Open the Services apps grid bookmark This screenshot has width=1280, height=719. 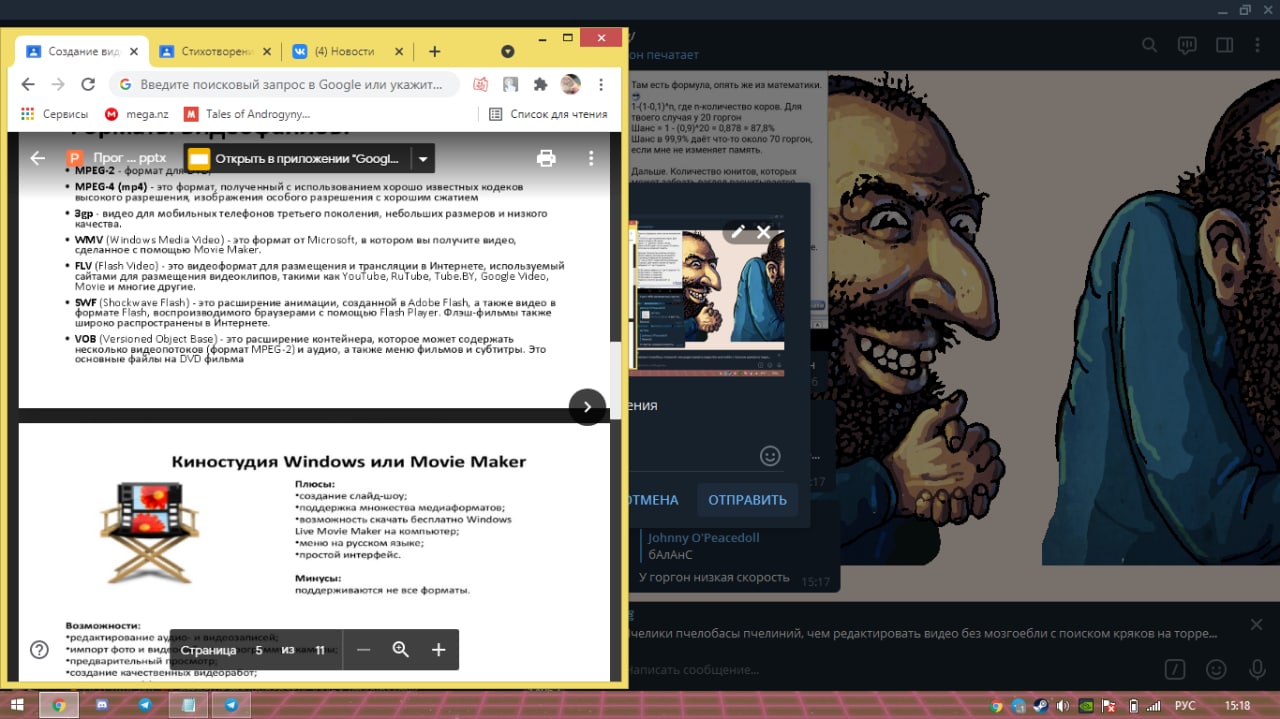[x=54, y=114]
